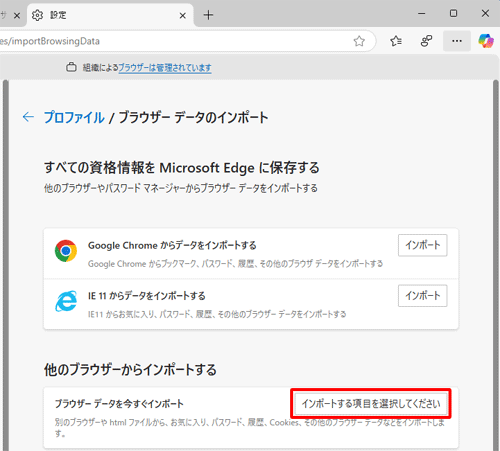Click the settings gear icon on the 設定 tab
500x451 pixels.
(37, 15)
